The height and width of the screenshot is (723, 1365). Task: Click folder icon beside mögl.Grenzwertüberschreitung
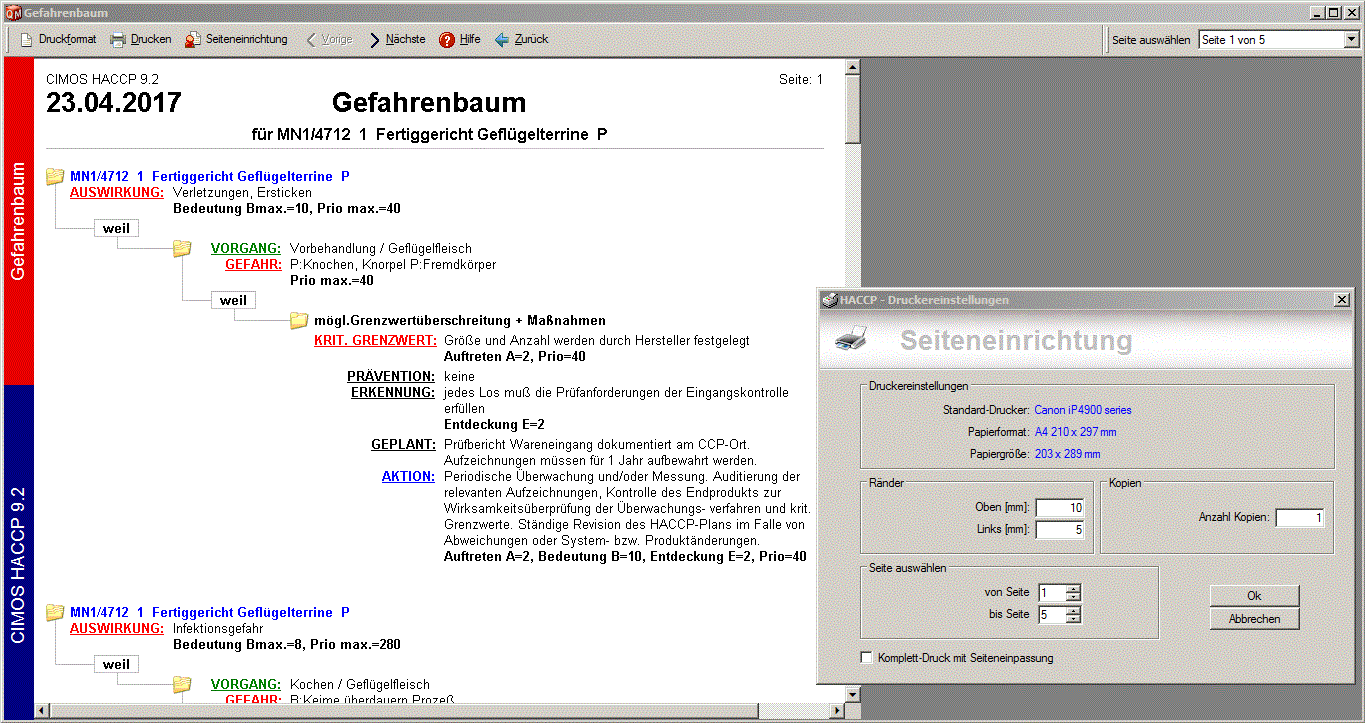(298, 320)
